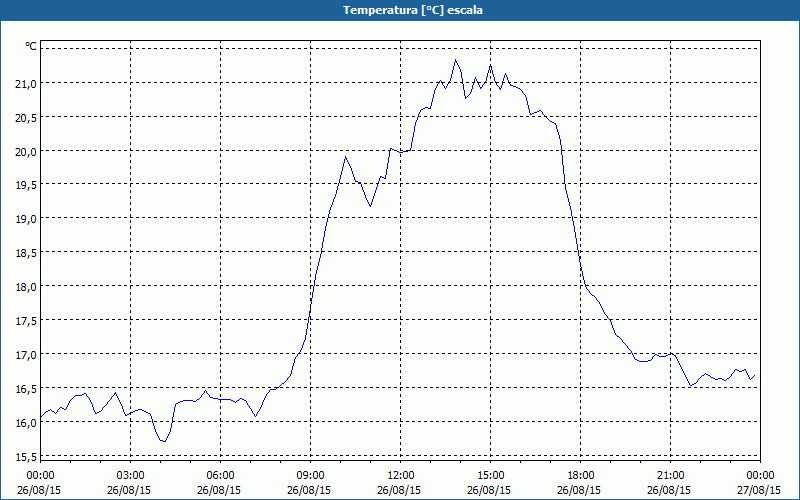Click the 26/08/15 date under 09:00
800x500 pixels.
(309, 490)
